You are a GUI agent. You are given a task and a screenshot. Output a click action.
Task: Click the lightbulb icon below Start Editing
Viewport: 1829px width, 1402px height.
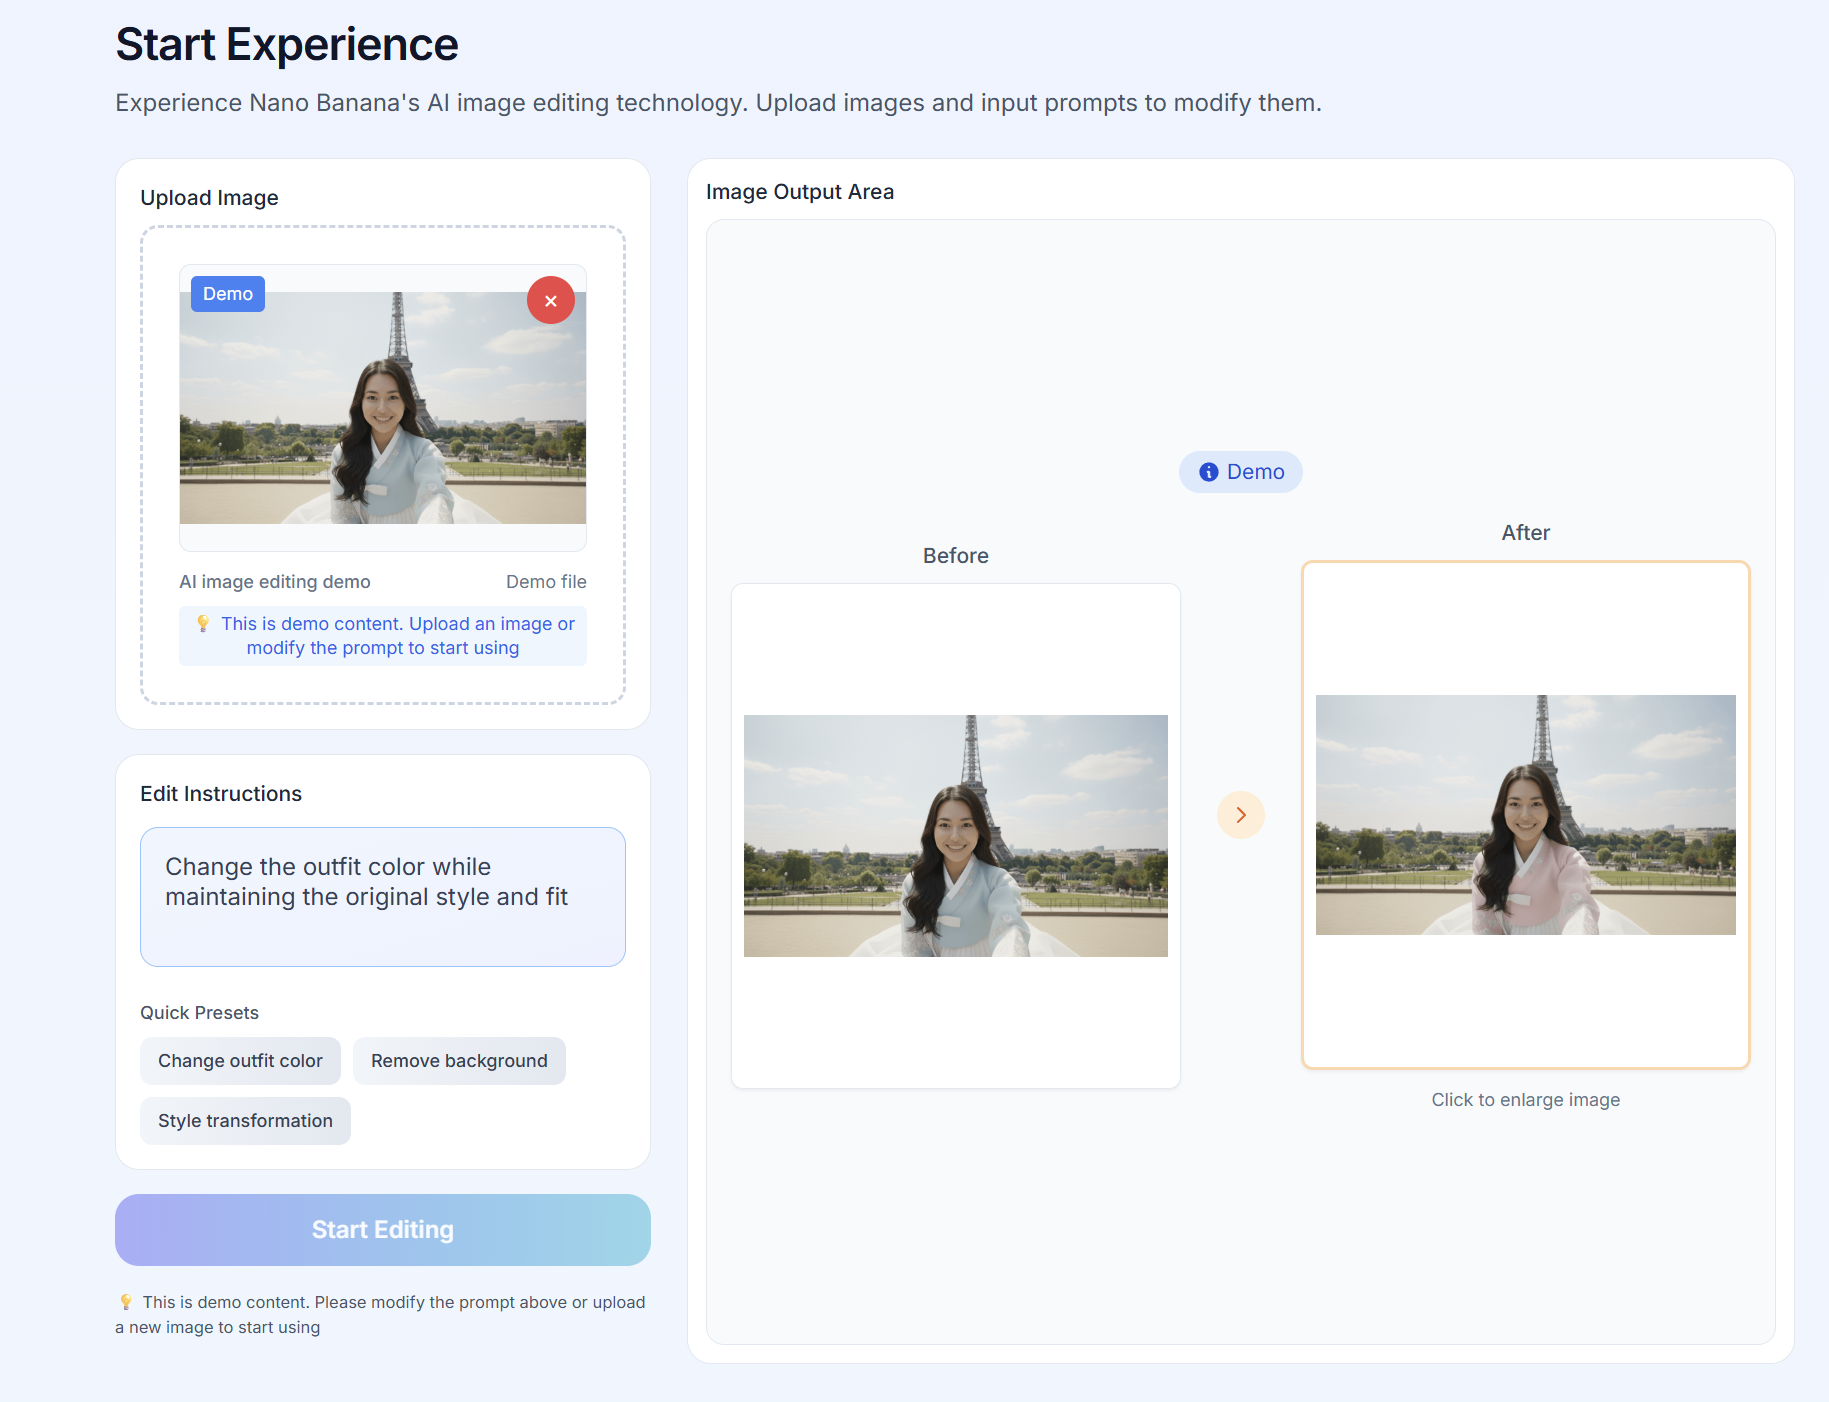click(x=126, y=1302)
